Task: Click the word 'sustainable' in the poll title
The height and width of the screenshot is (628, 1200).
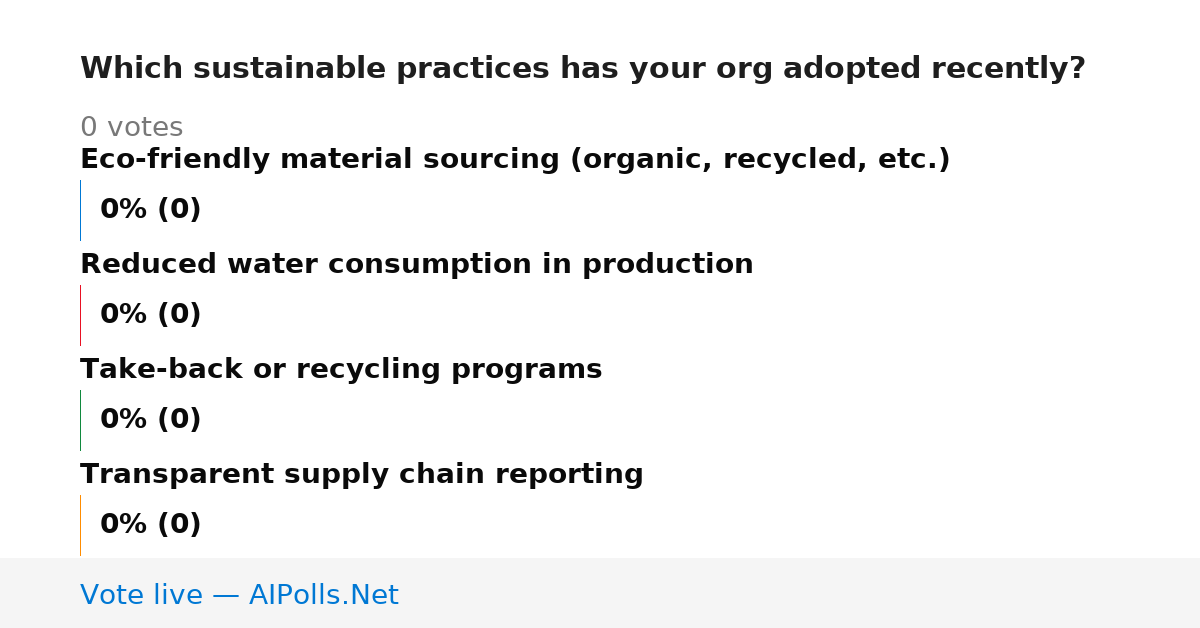Action: coord(291,69)
